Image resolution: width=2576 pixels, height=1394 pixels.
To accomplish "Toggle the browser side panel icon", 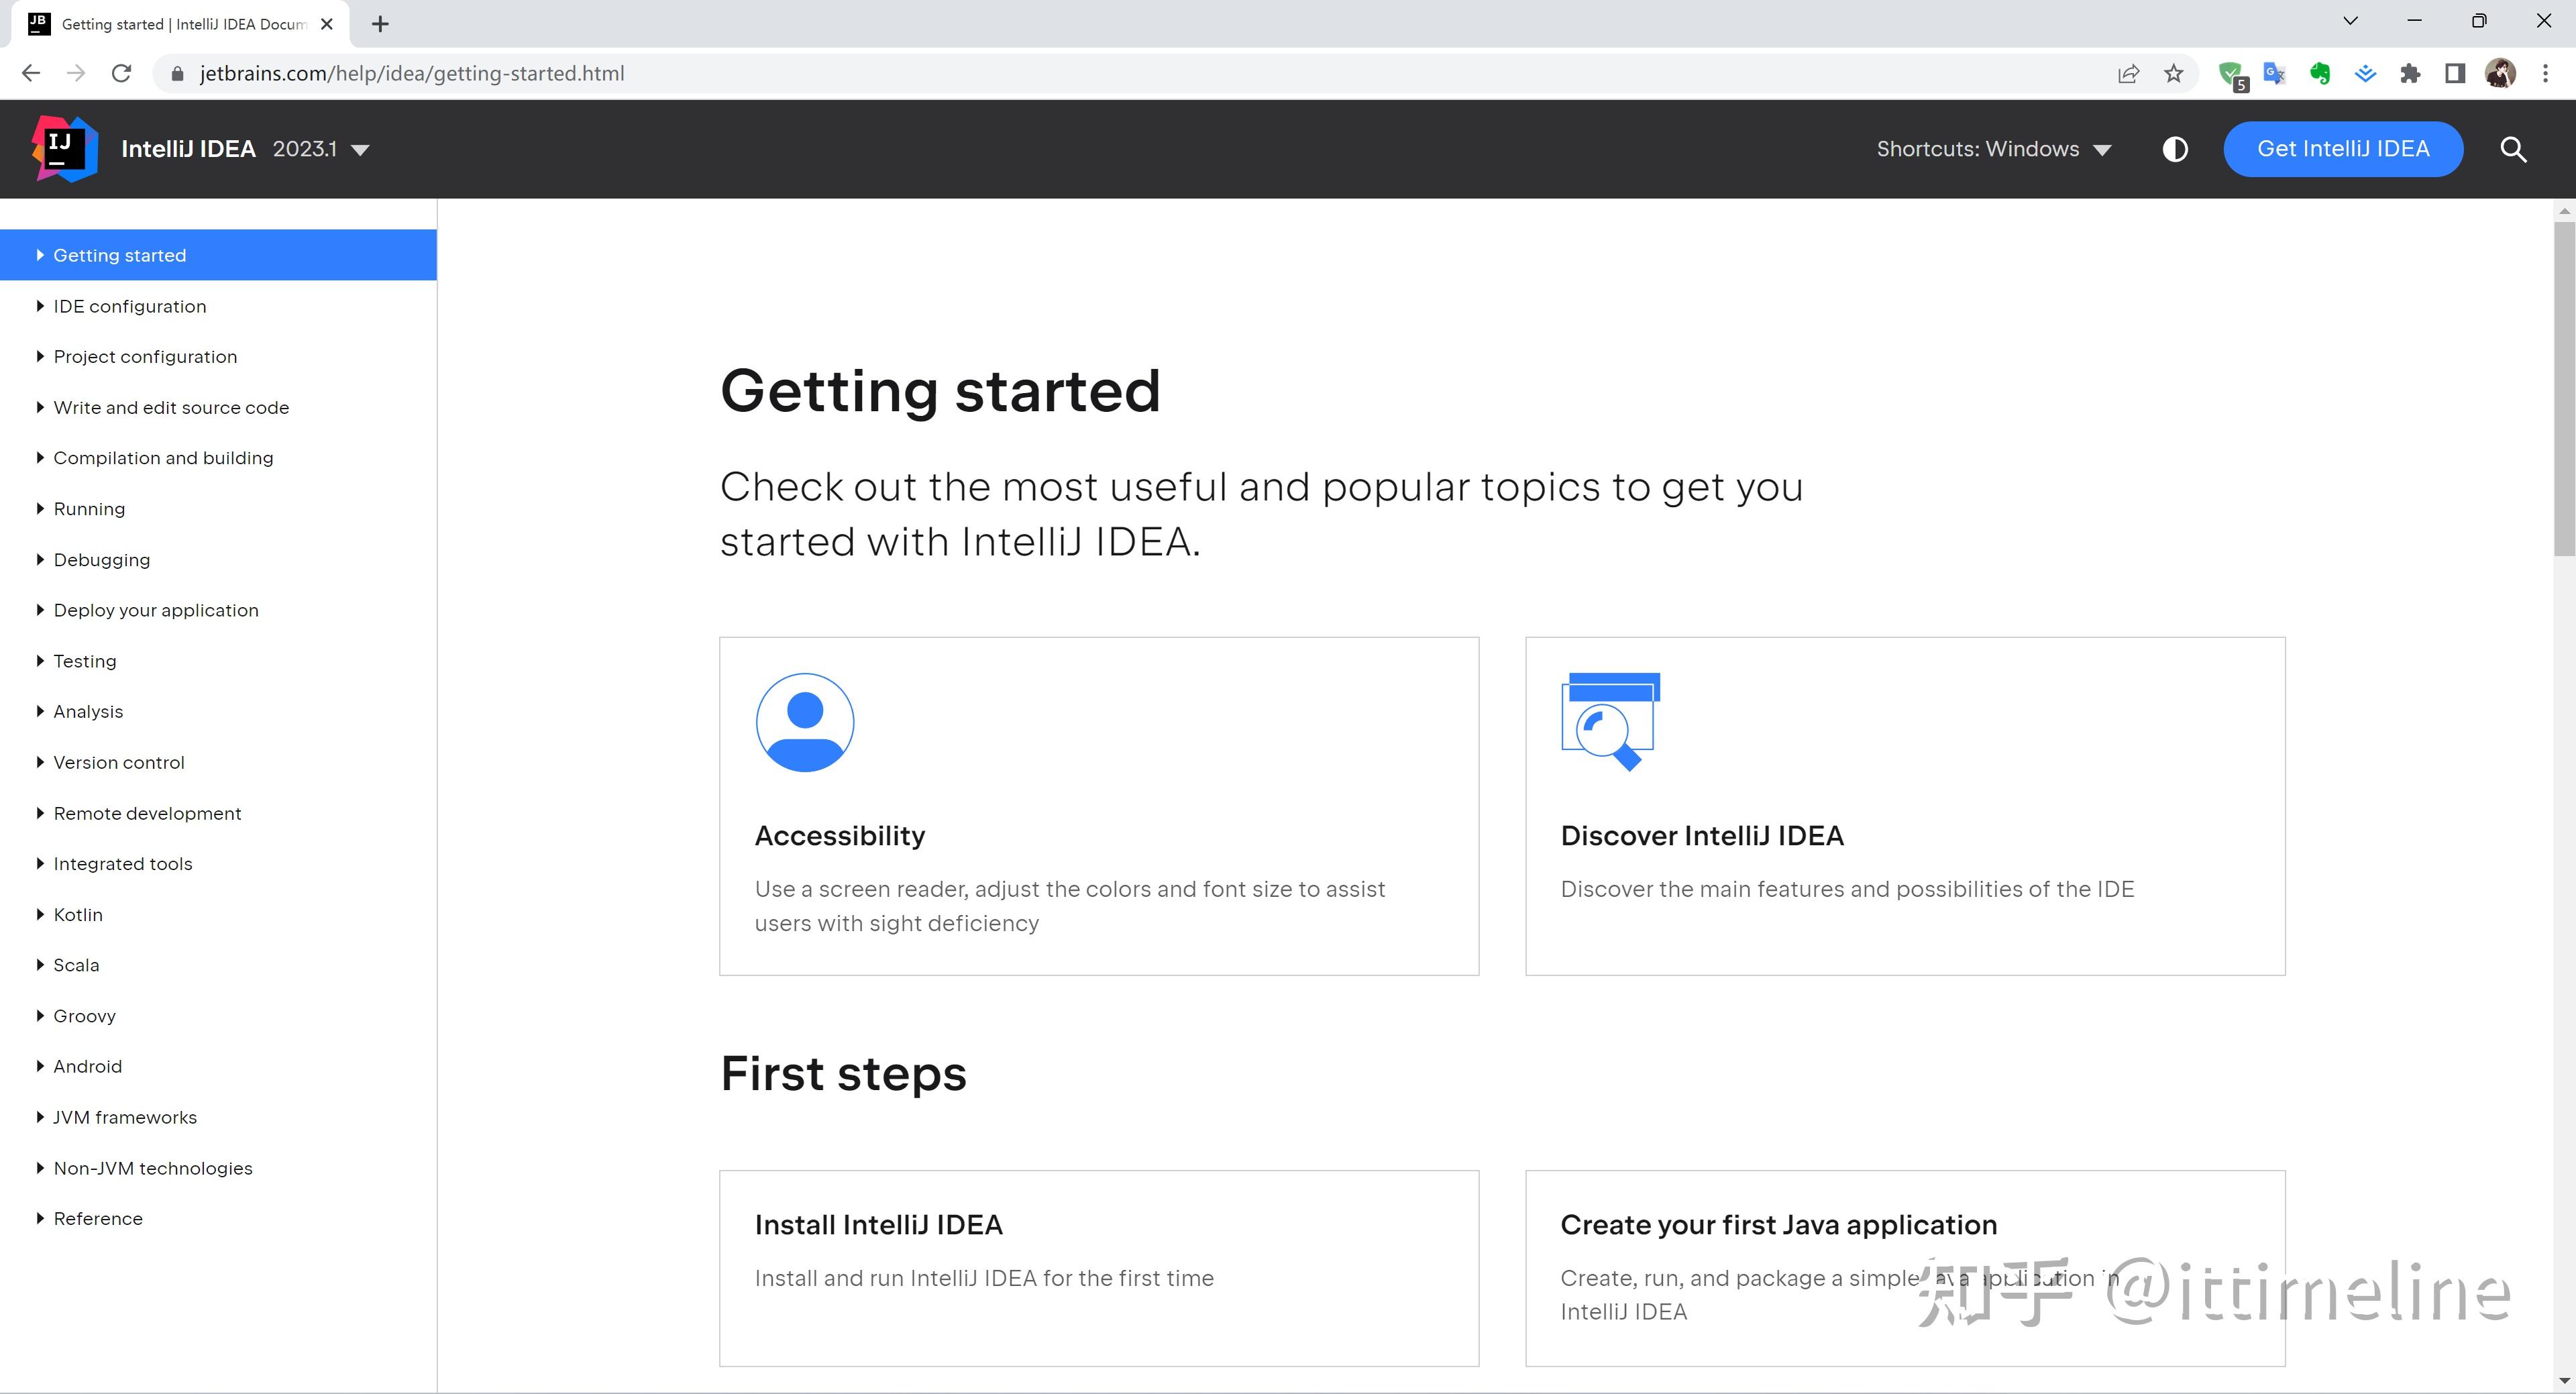I will 2454,73.
